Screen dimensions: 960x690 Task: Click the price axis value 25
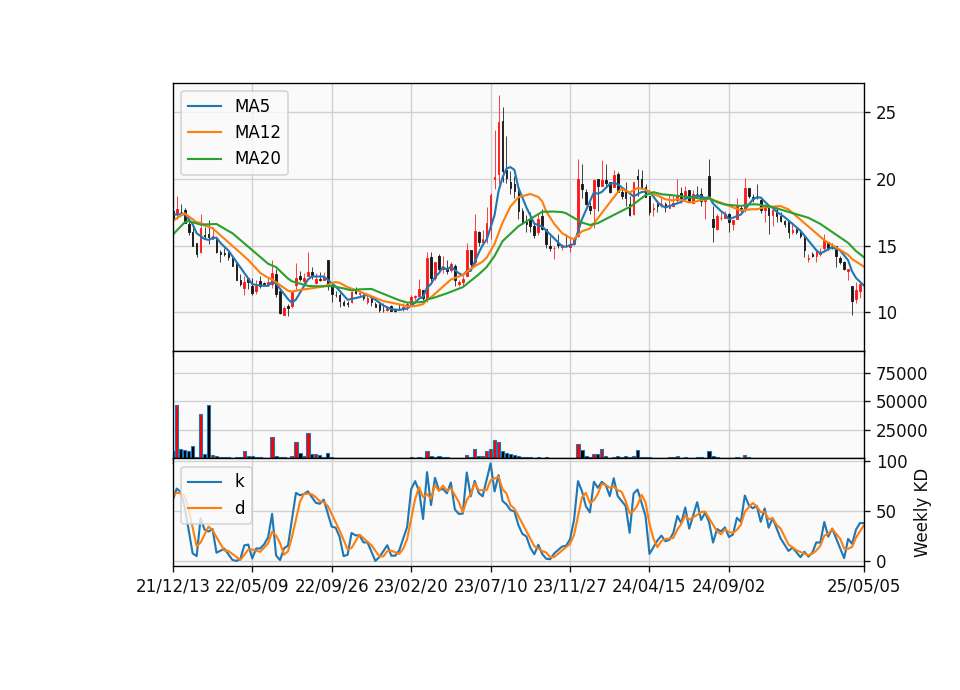886,113
